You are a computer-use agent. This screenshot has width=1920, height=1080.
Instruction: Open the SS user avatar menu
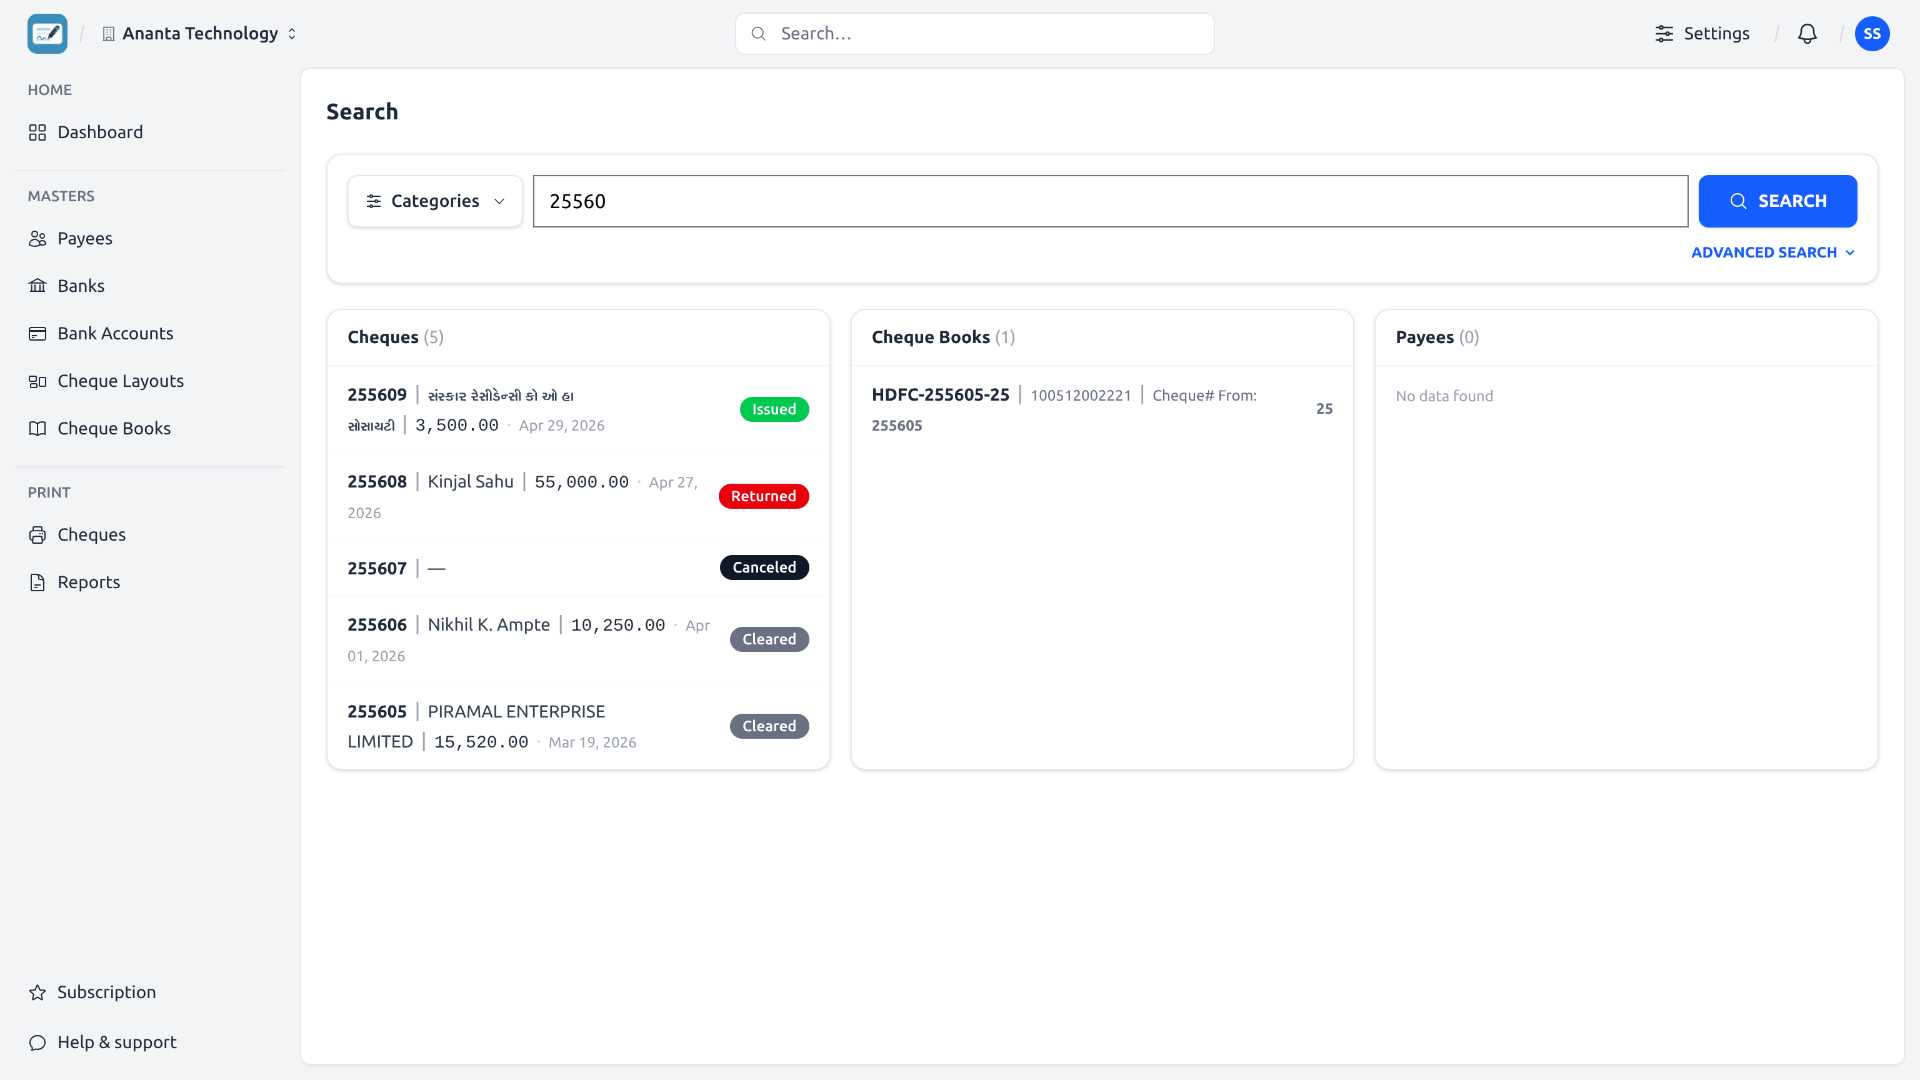pyautogui.click(x=1872, y=33)
